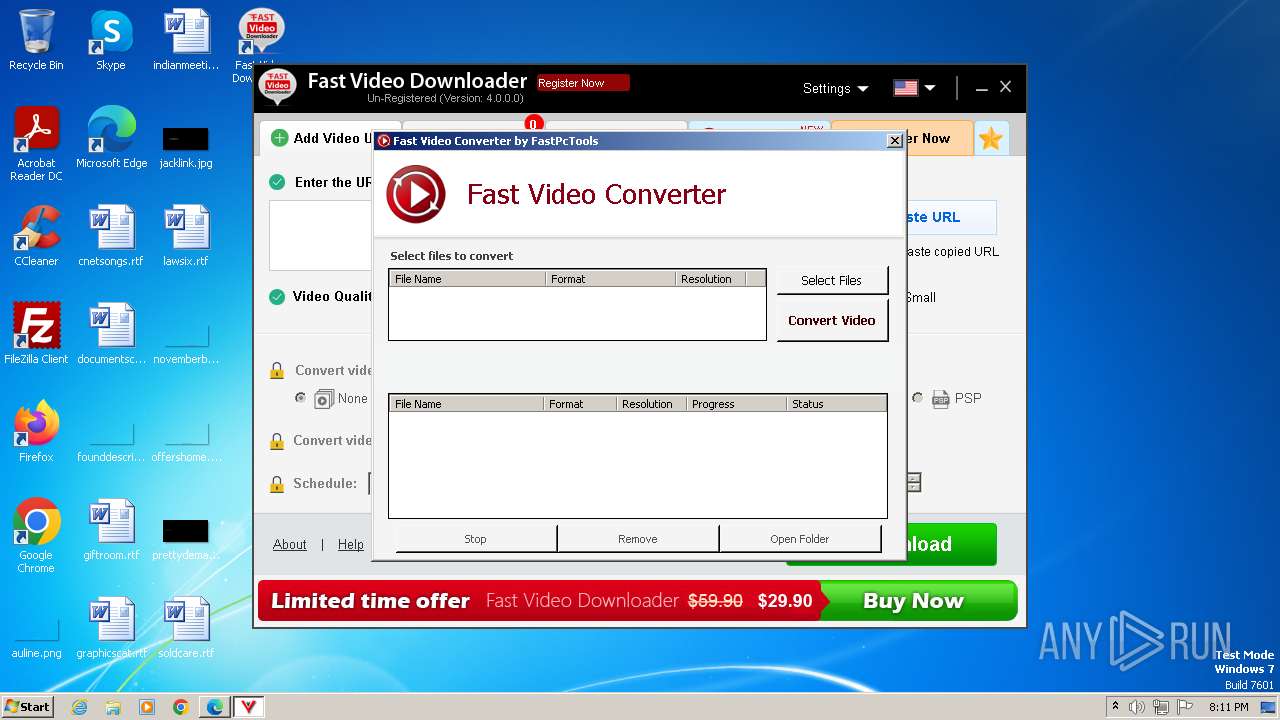Open Acrobat Reader DC desktop shortcut

point(36,144)
